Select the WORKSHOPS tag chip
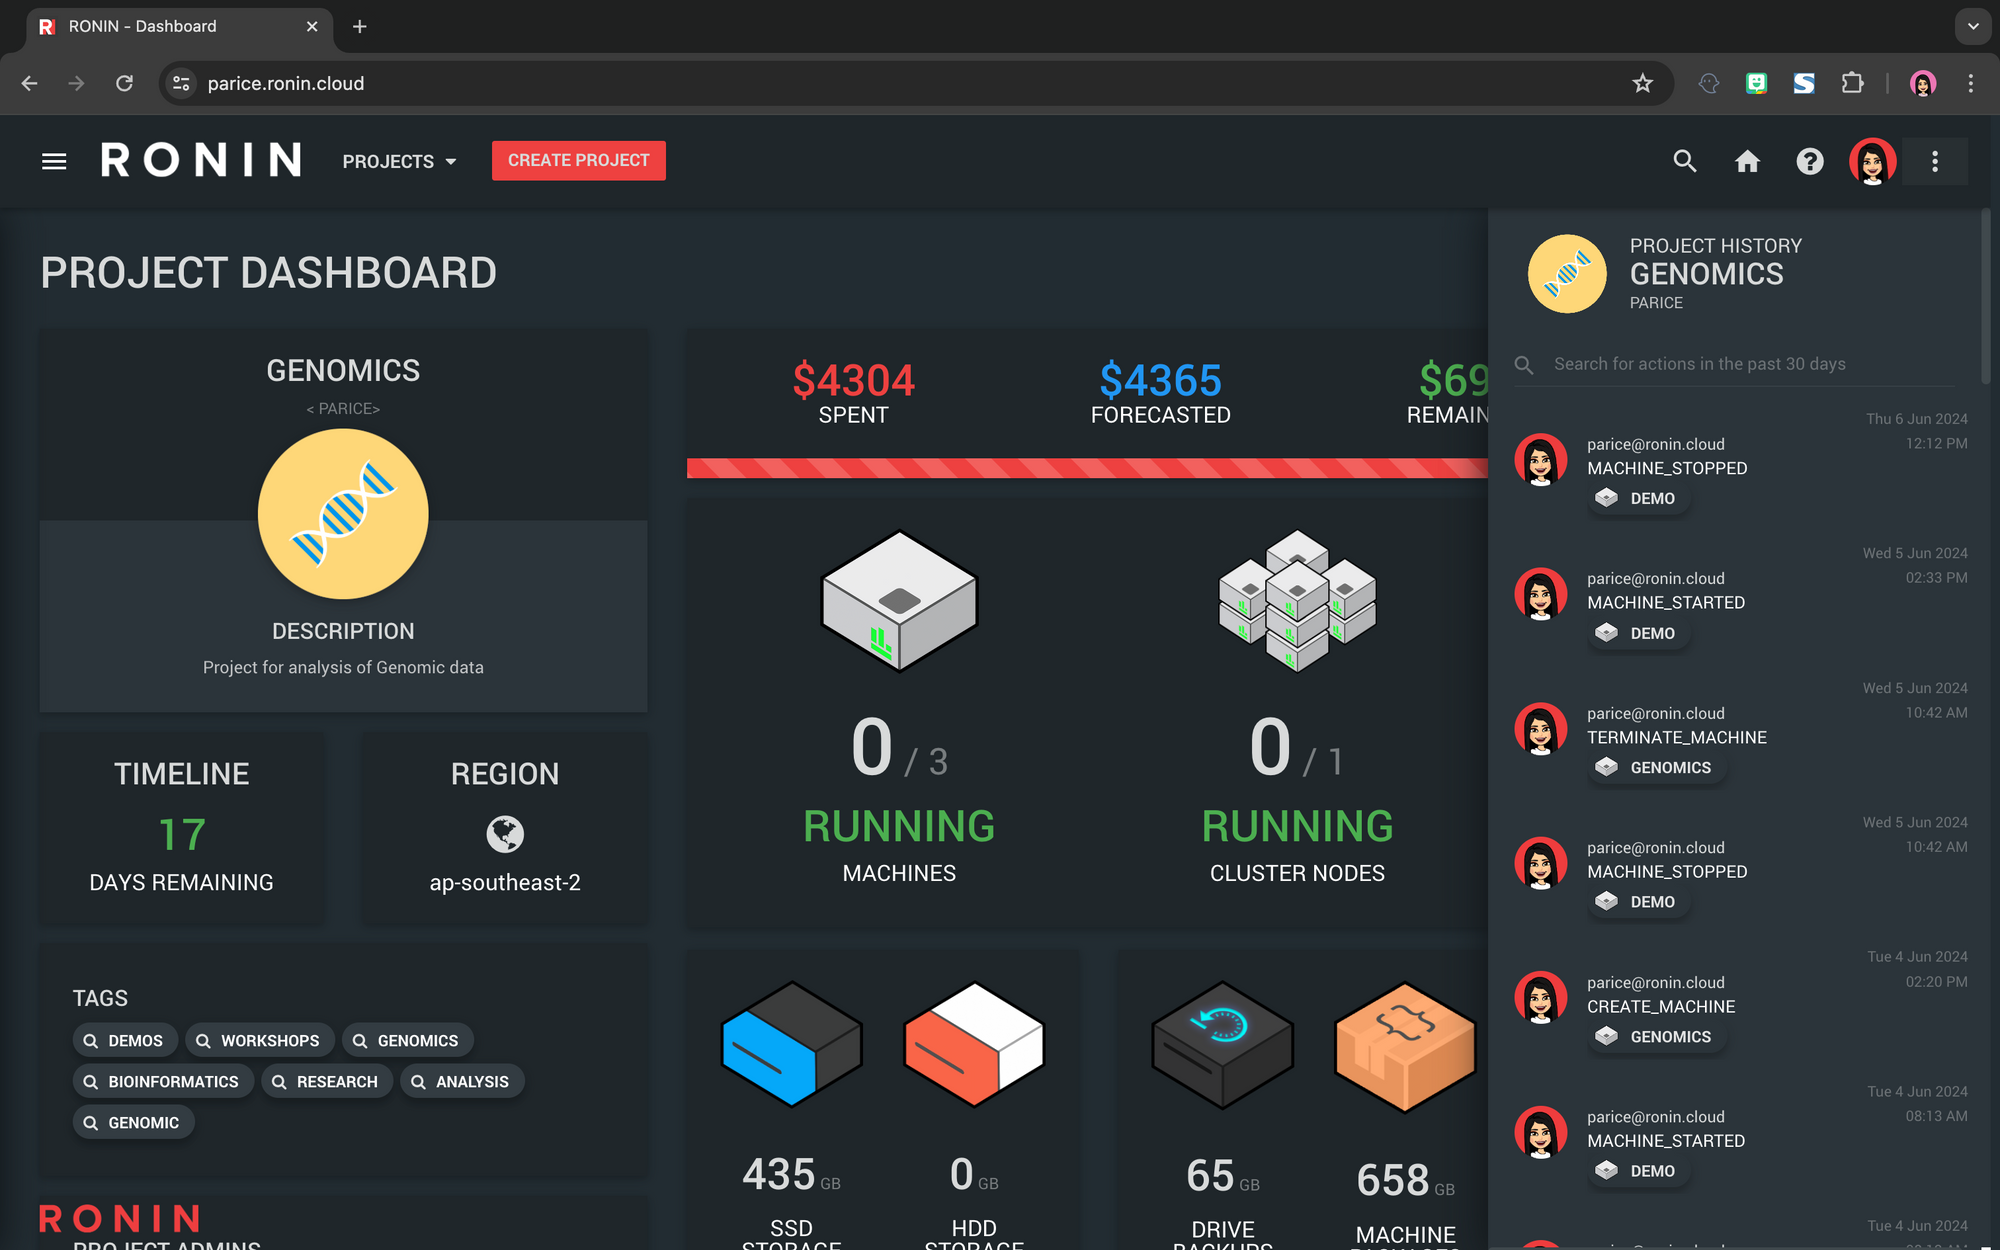This screenshot has height=1250, width=2000. click(x=258, y=1041)
